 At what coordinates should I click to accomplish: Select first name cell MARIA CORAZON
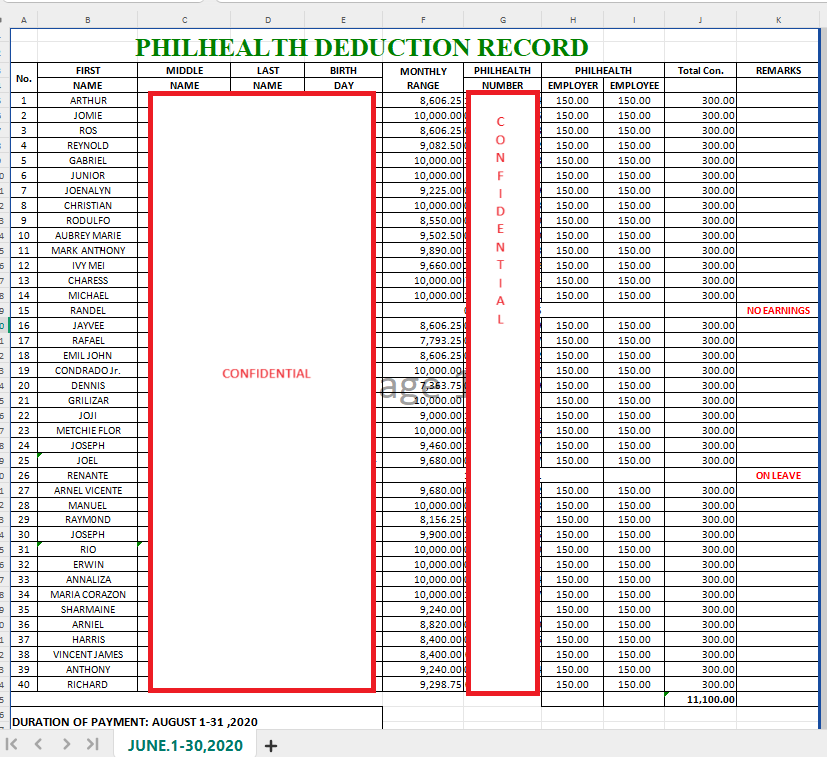[x=88, y=595]
